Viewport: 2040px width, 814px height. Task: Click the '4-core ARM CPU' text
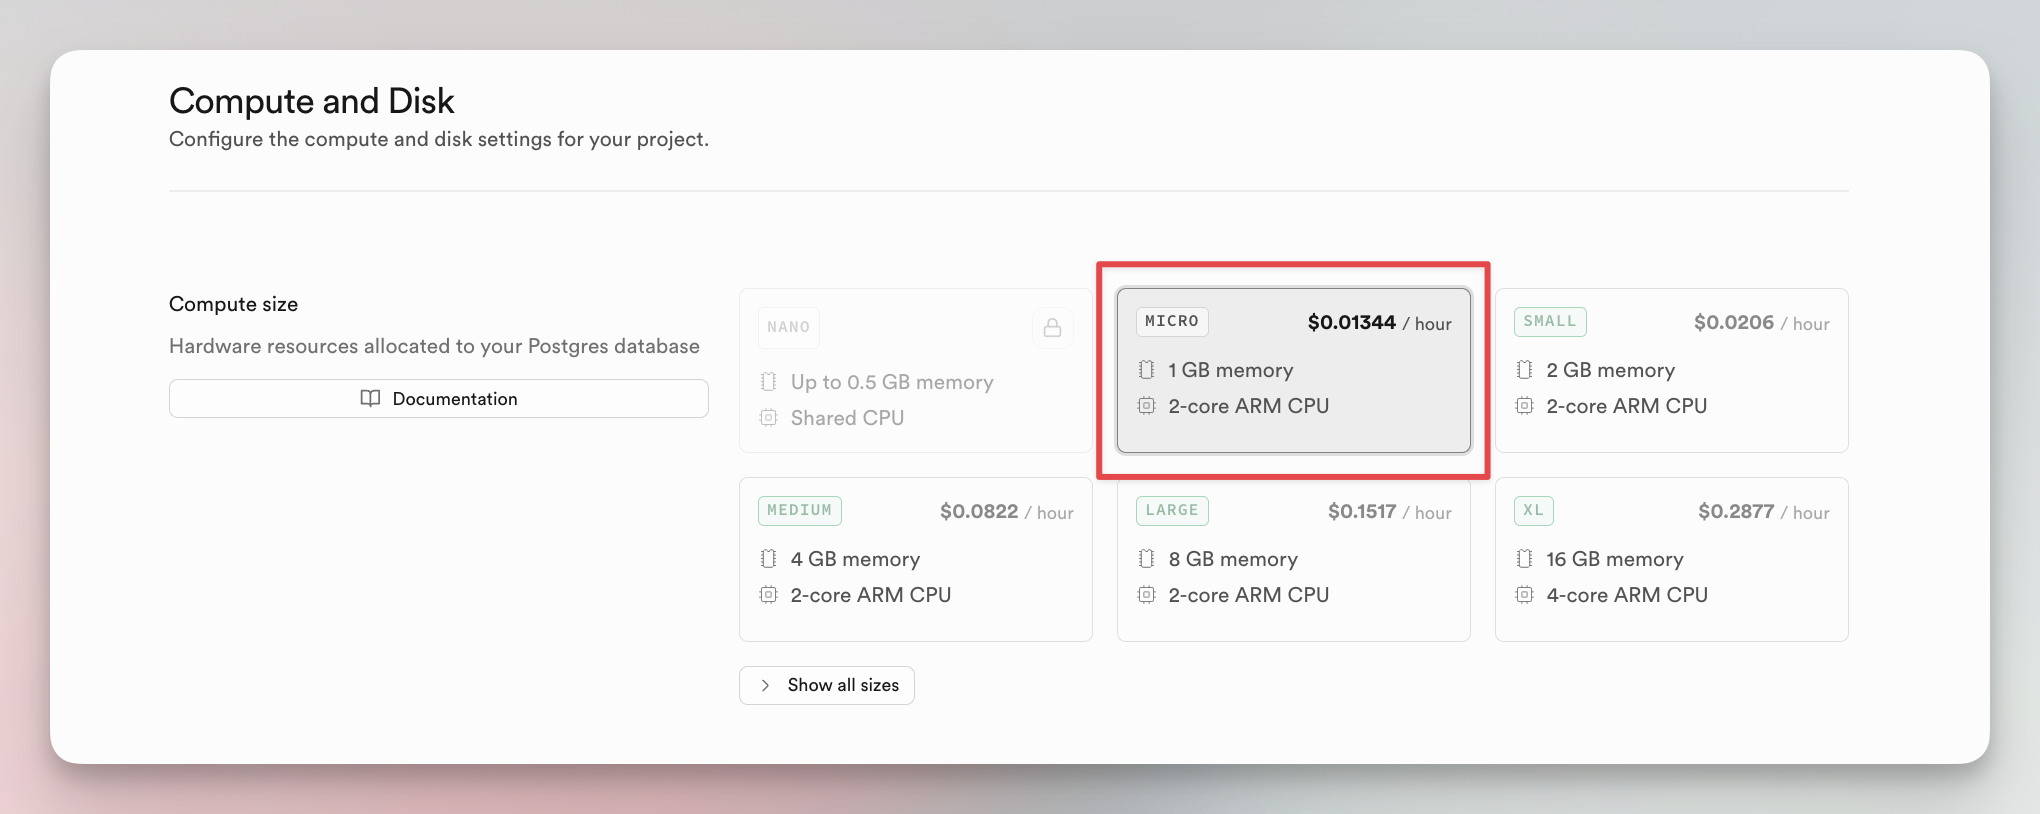coord(1627,595)
